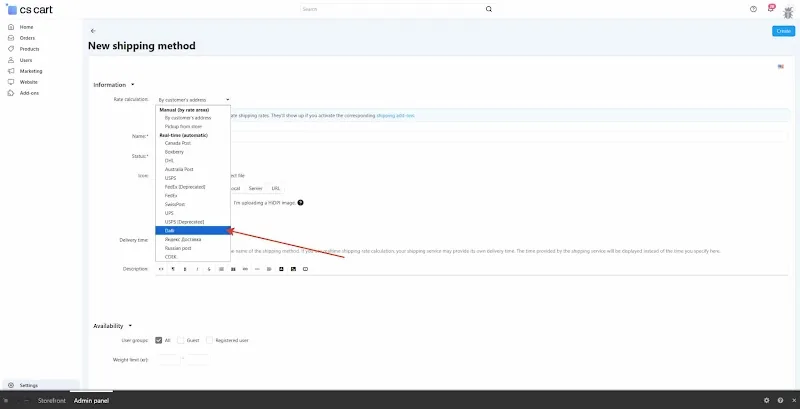
Task: Toggle the HTML code view icon
Action: pyautogui.click(x=161, y=269)
